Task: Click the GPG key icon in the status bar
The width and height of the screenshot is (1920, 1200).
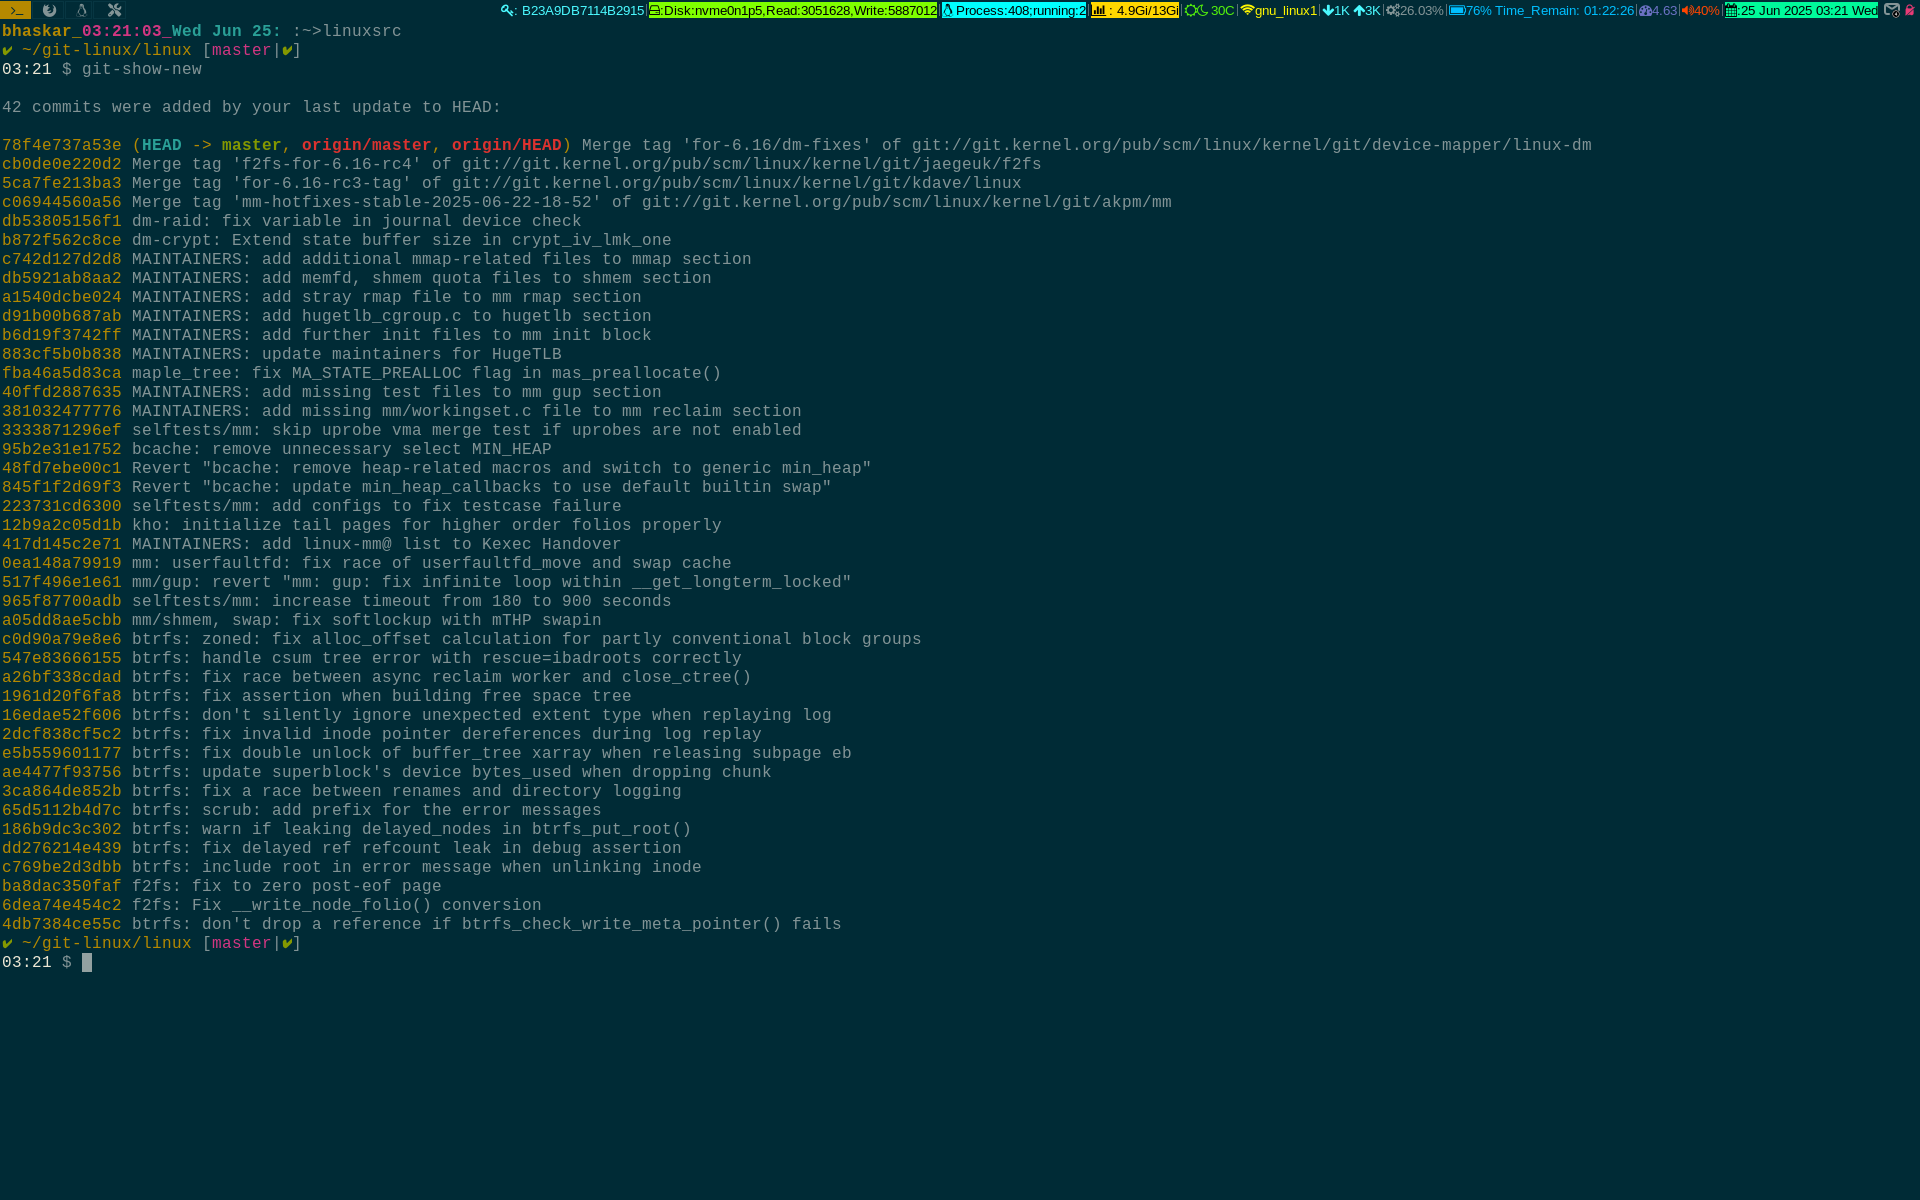Action: click(508, 11)
